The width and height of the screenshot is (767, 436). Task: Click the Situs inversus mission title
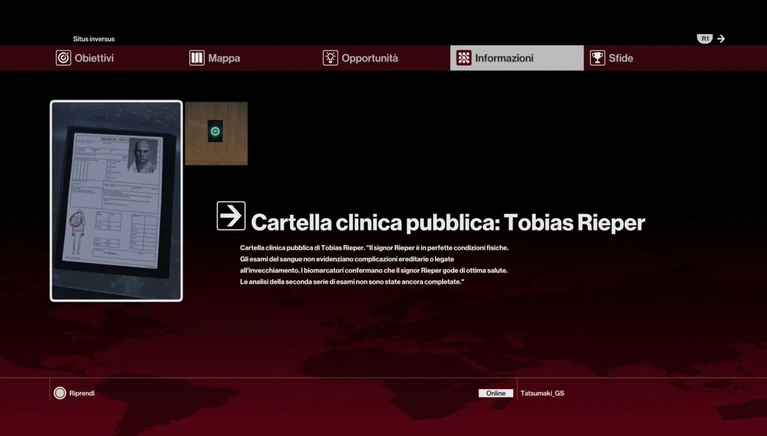(x=94, y=39)
